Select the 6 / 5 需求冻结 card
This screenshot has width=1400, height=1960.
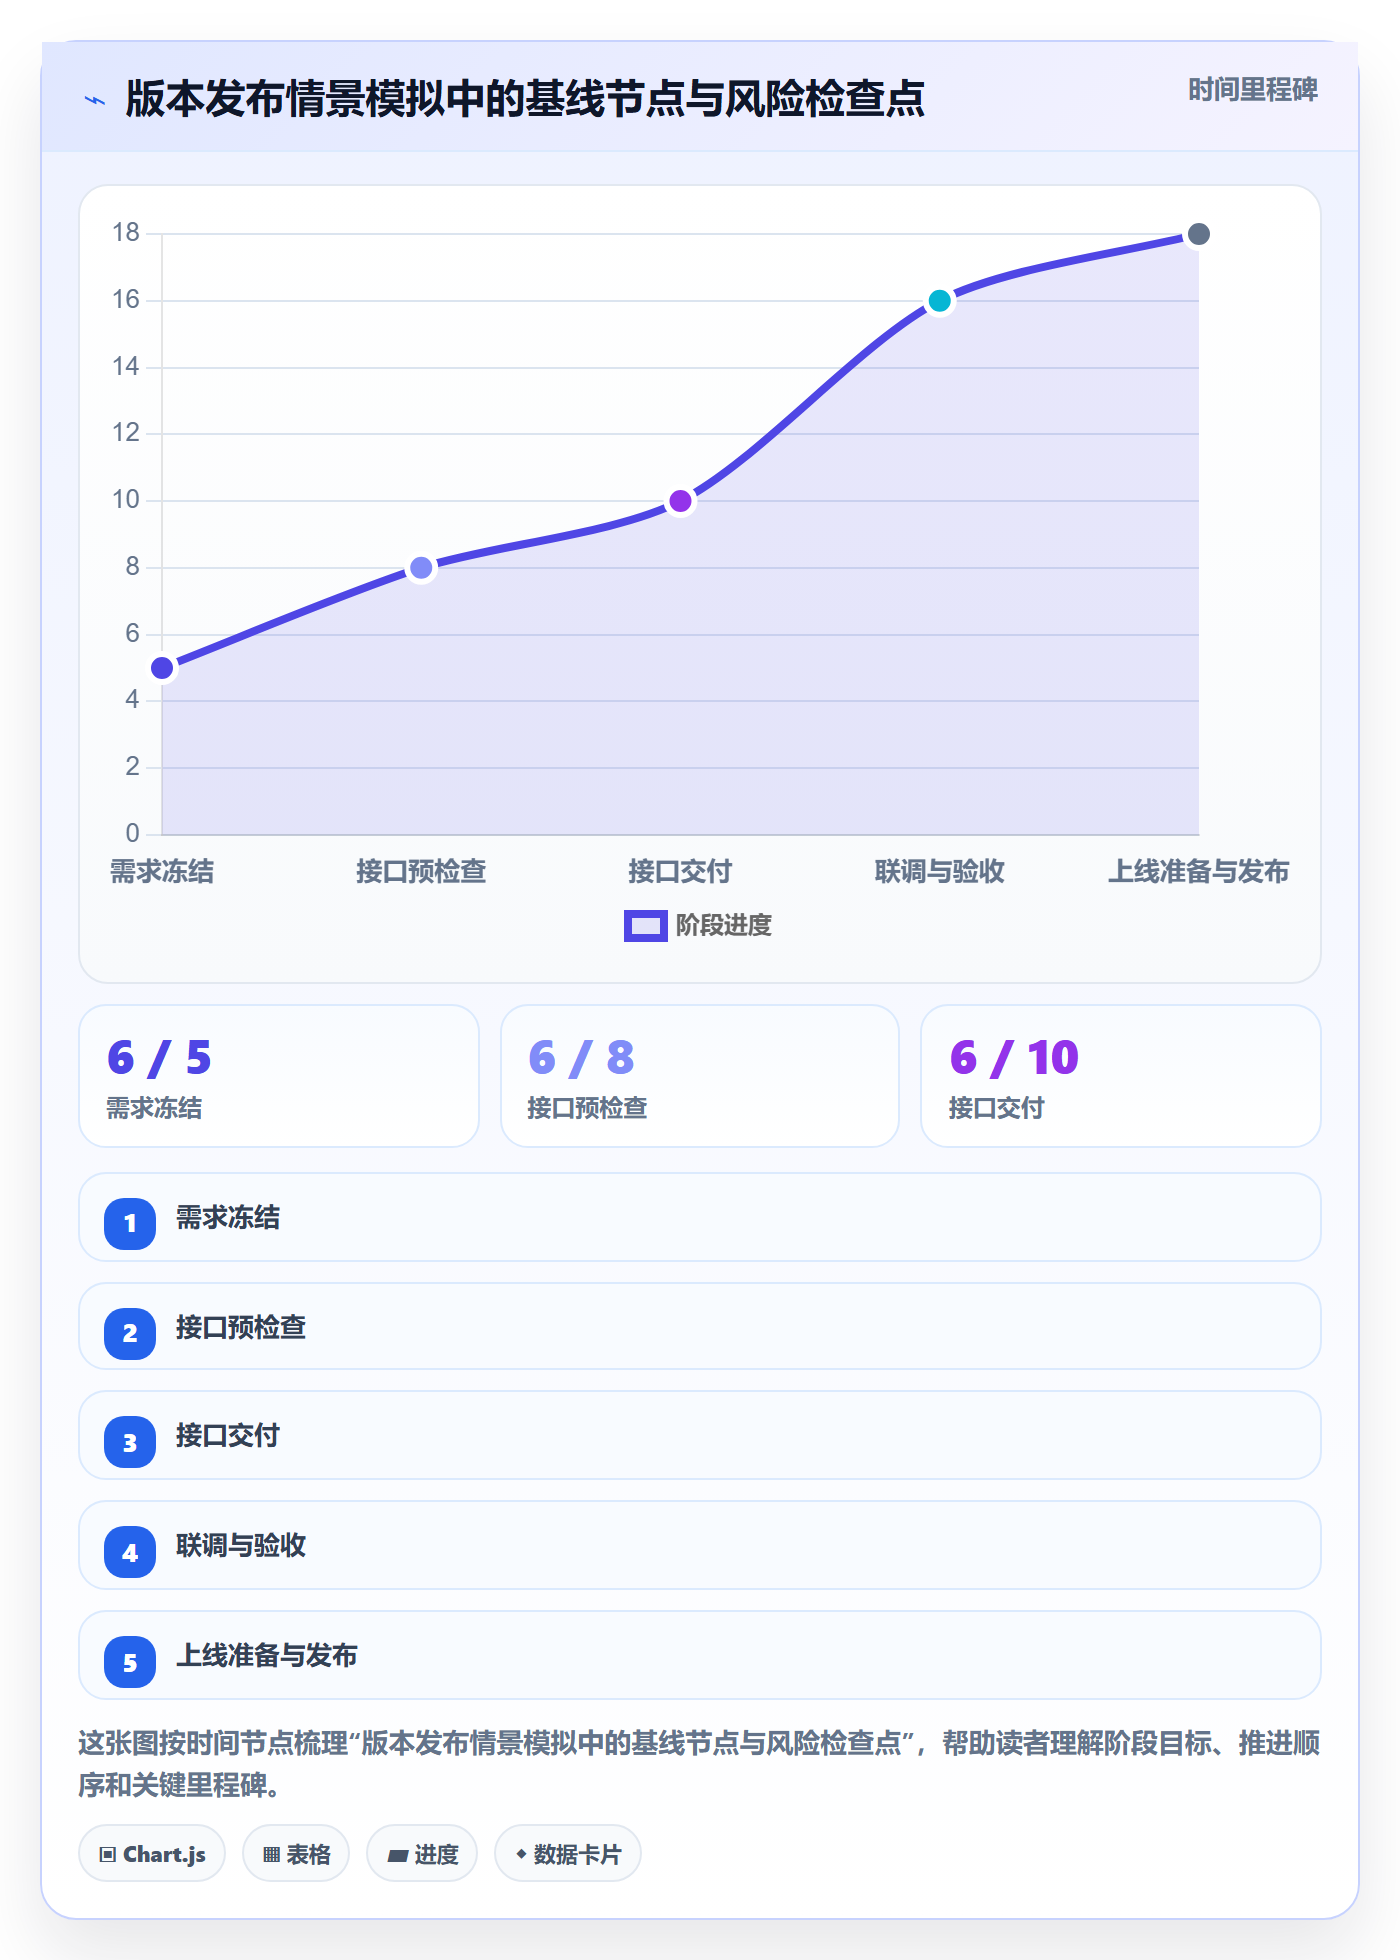coord(279,1076)
